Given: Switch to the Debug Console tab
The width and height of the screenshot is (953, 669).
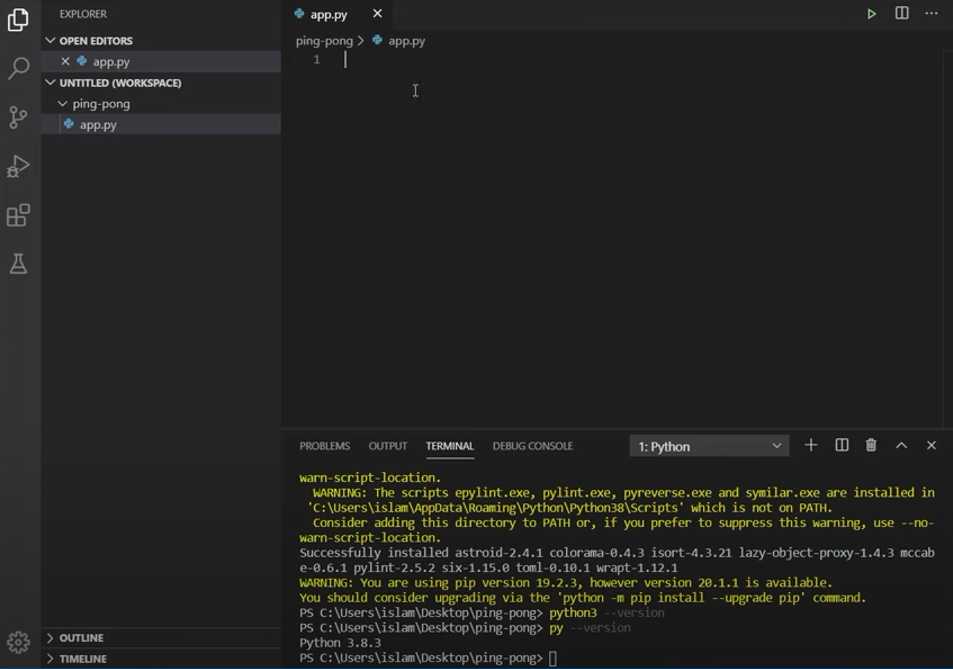Looking at the screenshot, I should coord(532,446).
